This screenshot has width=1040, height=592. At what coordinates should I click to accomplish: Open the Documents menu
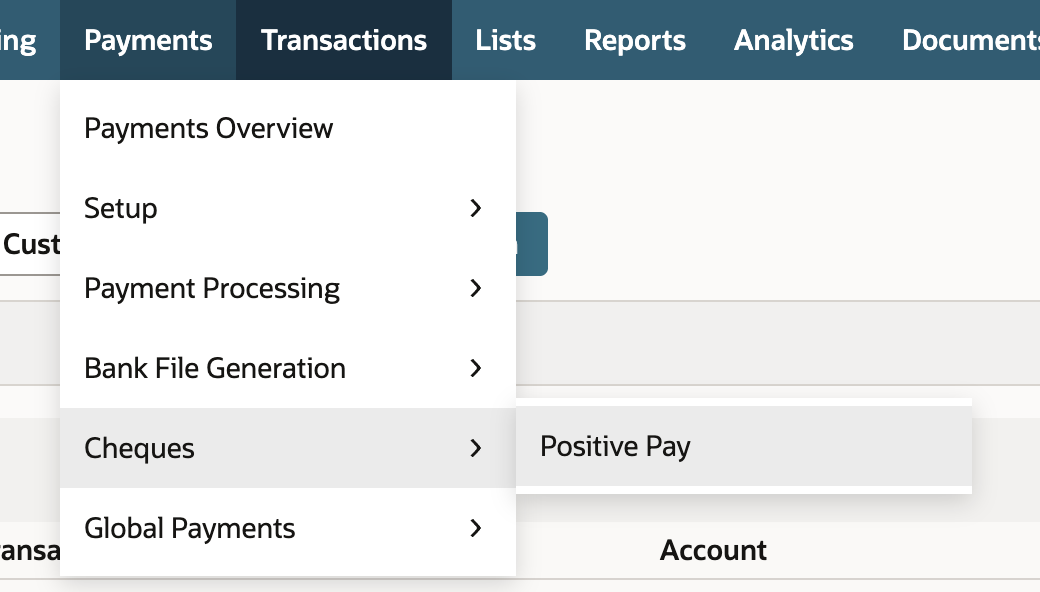pos(970,40)
